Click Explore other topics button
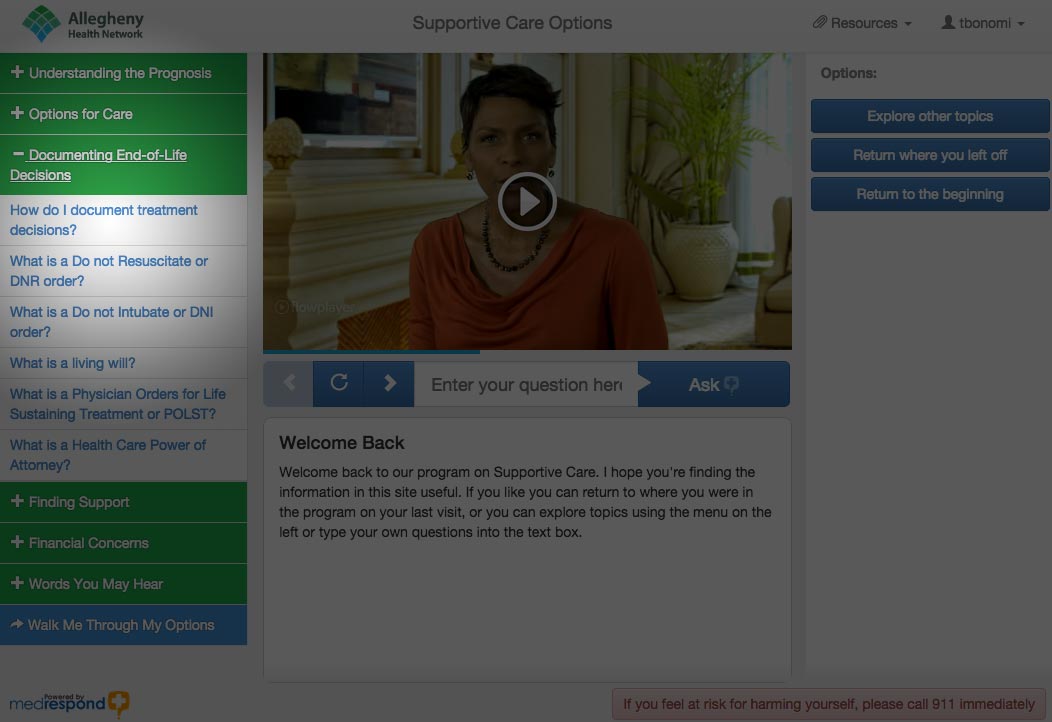Screen dimensions: 1052x722 pos(929,116)
